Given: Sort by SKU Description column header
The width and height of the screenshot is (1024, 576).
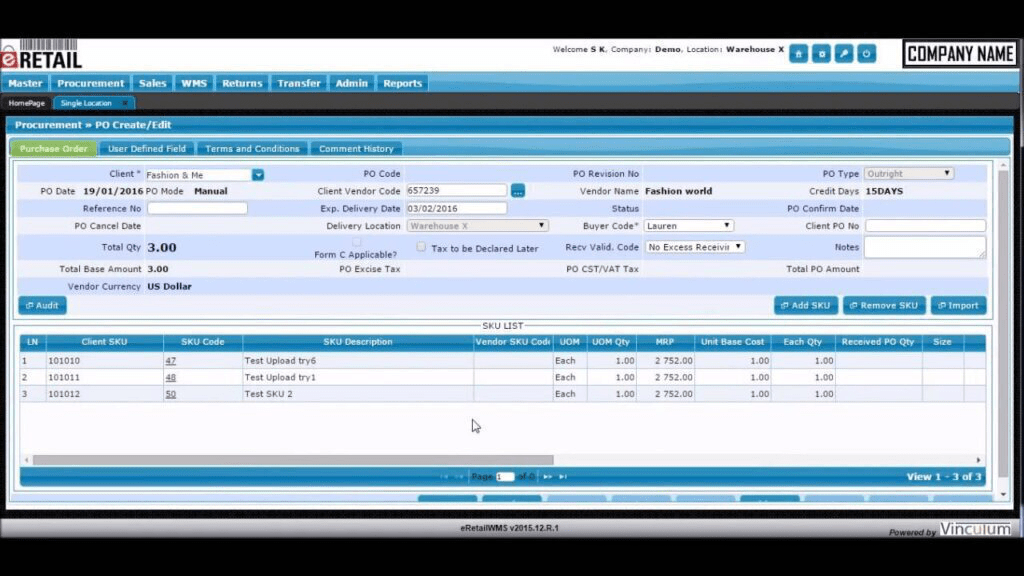Looking at the screenshot, I should [x=358, y=342].
